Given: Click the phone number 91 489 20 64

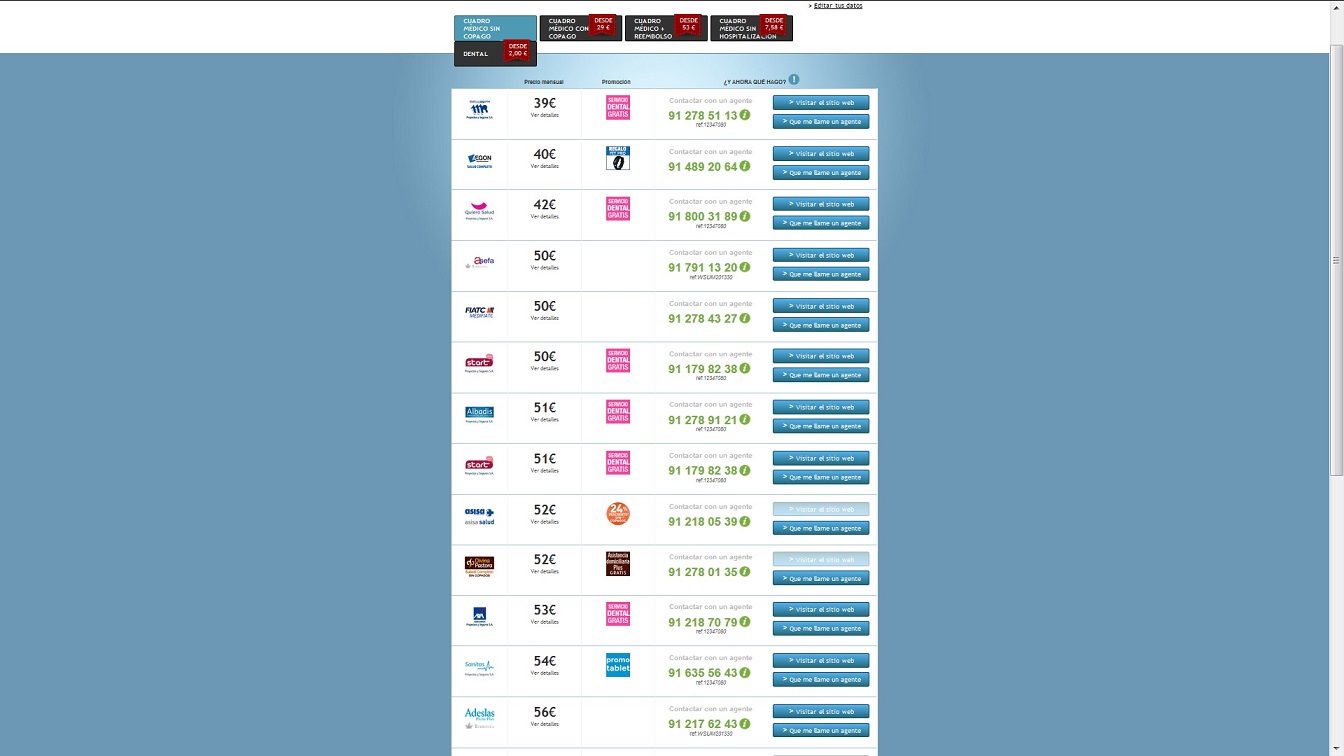Looking at the screenshot, I should 703,166.
